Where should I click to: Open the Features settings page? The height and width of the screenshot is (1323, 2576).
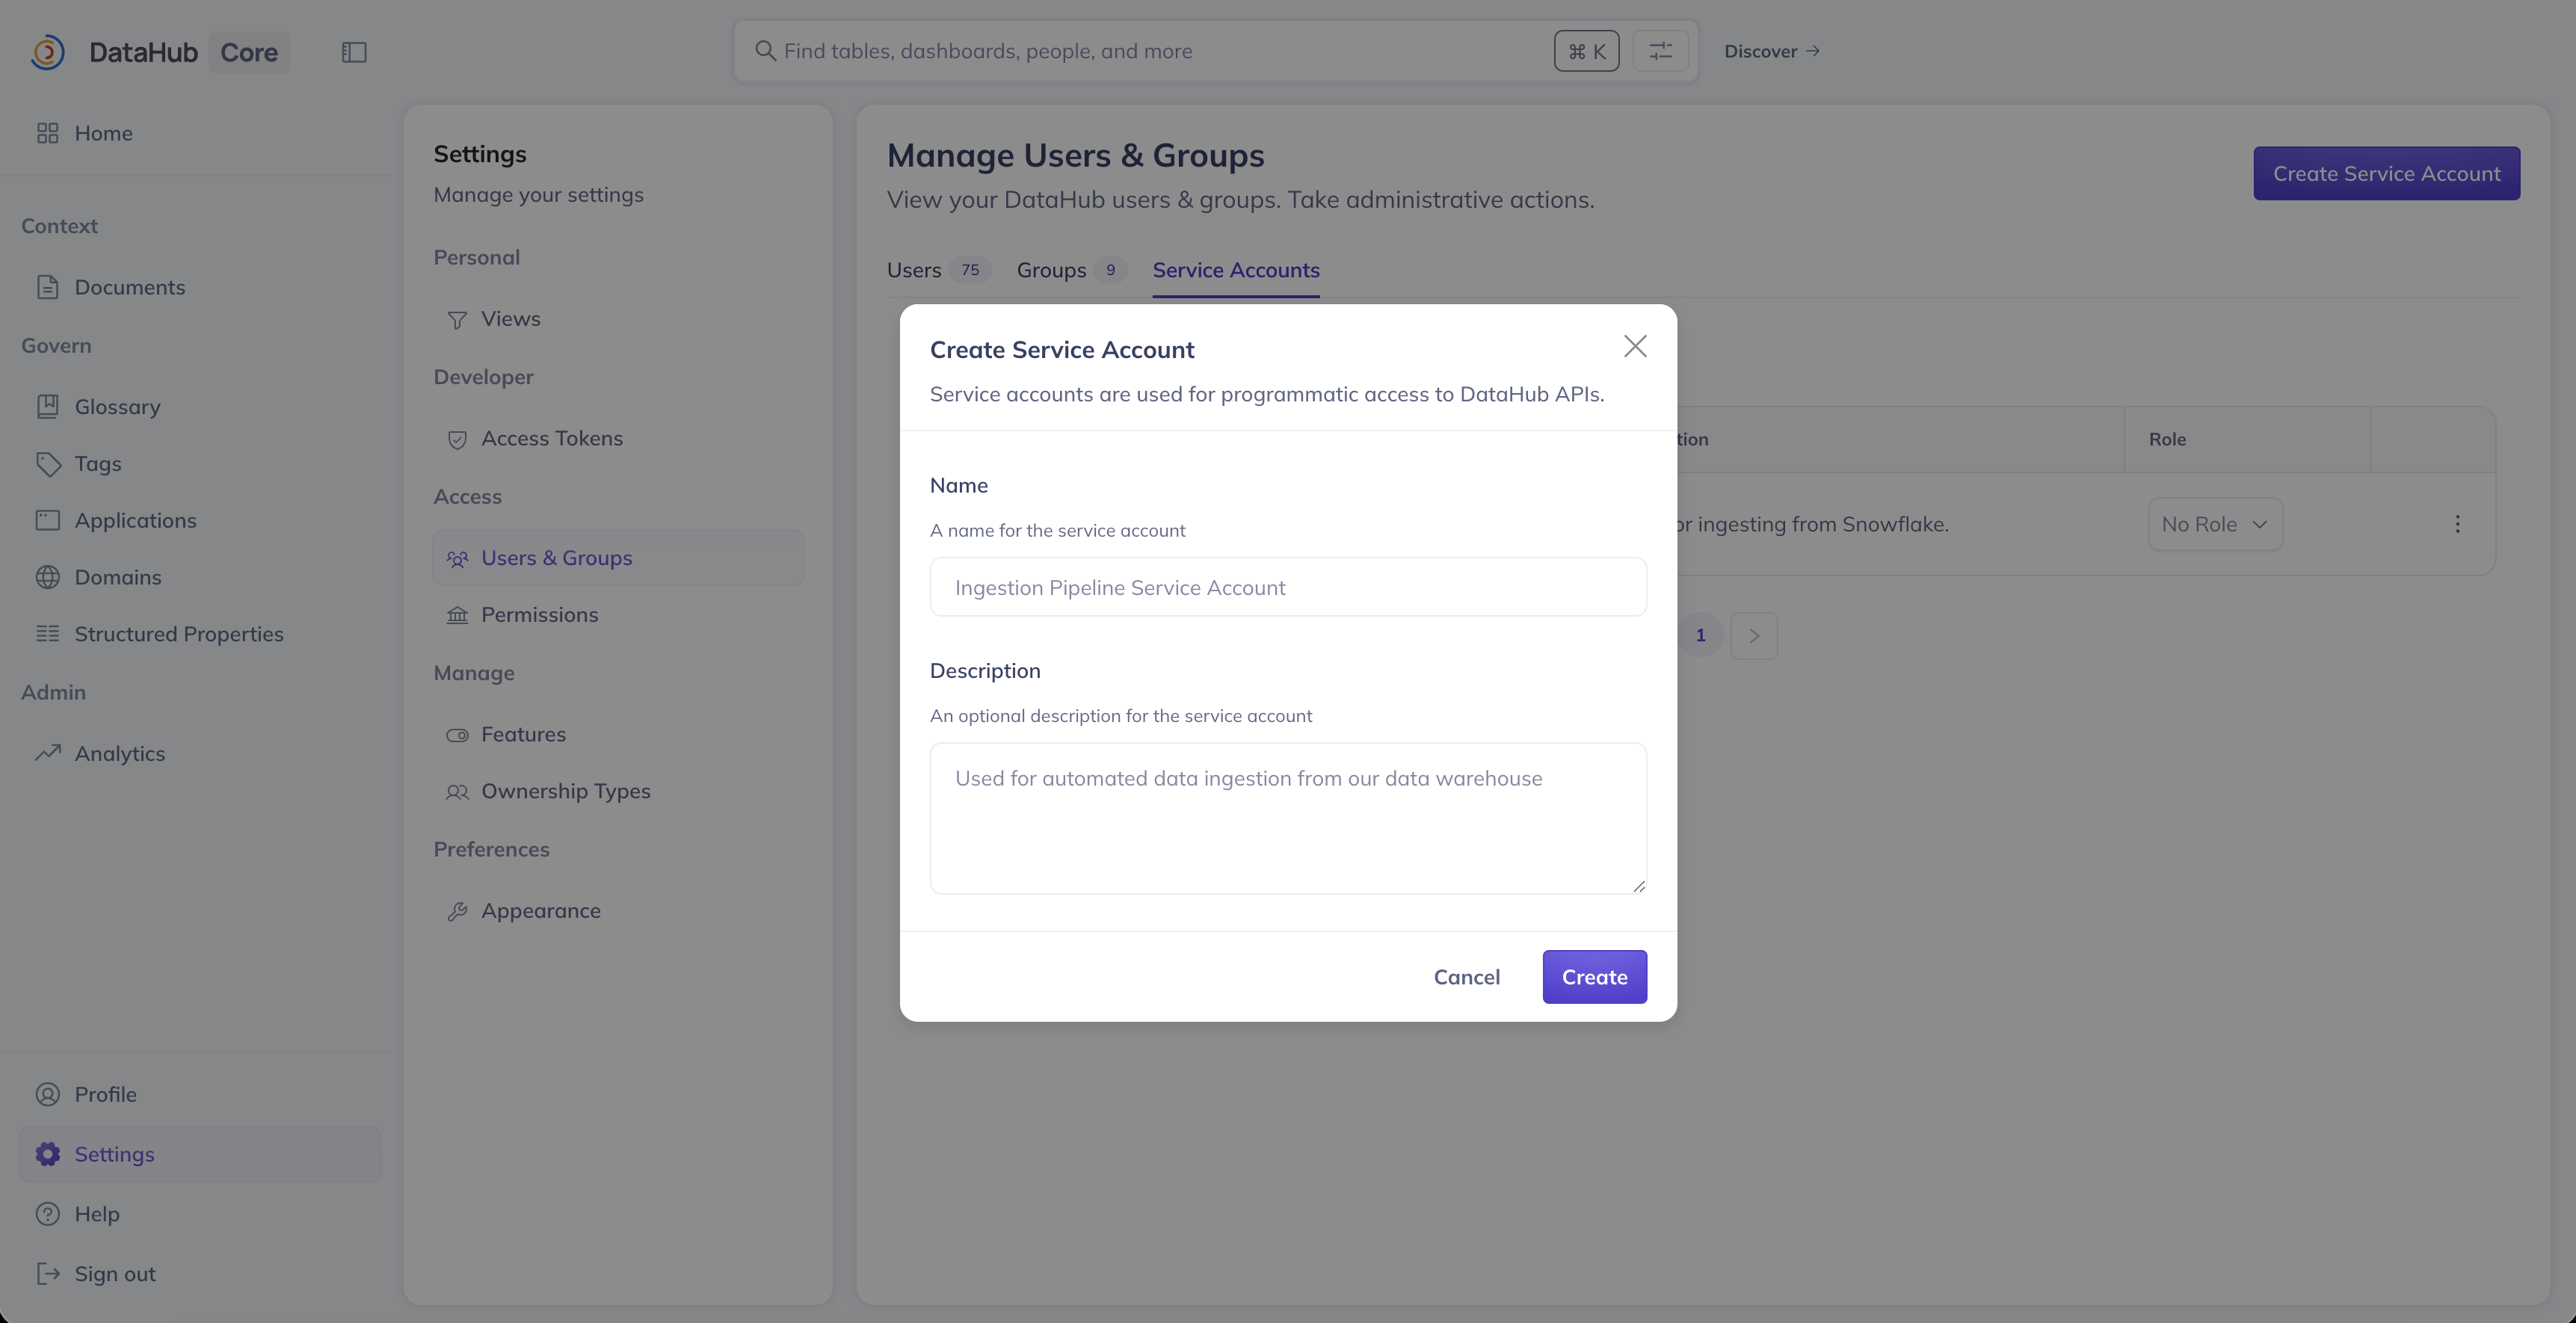click(x=523, y=734)
